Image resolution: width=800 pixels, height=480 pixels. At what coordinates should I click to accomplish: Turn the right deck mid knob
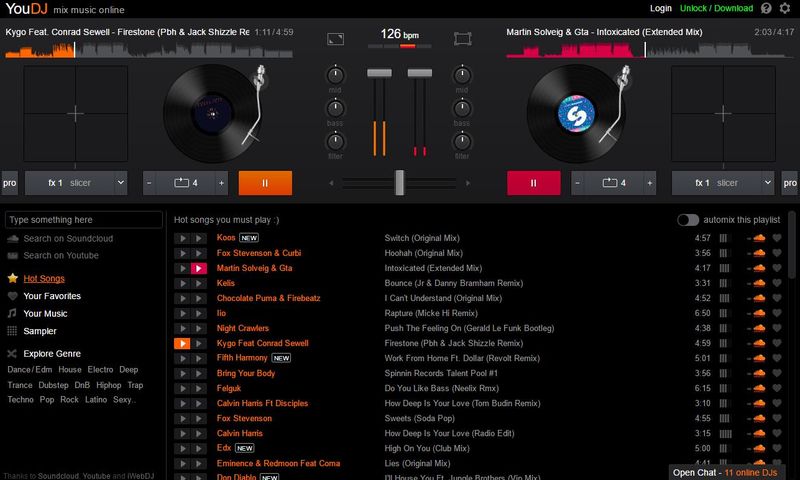[x=462, y=75]
